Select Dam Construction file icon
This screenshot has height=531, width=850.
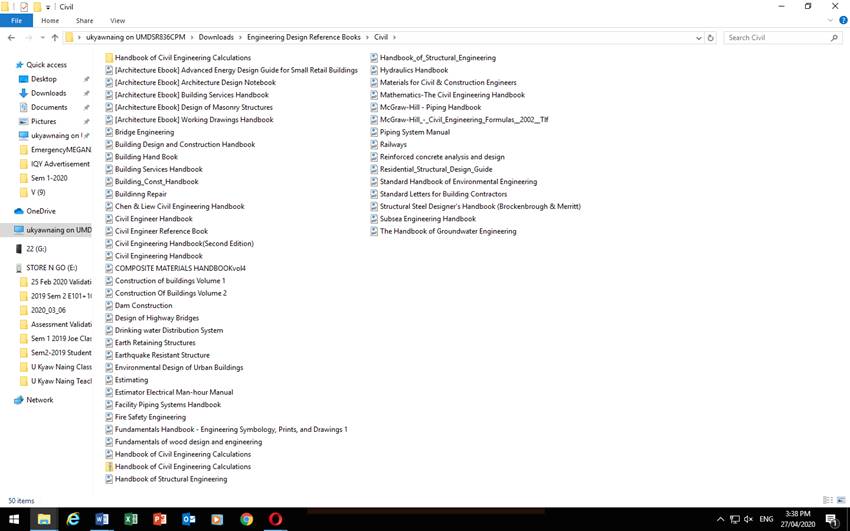[x=109, y=306]
